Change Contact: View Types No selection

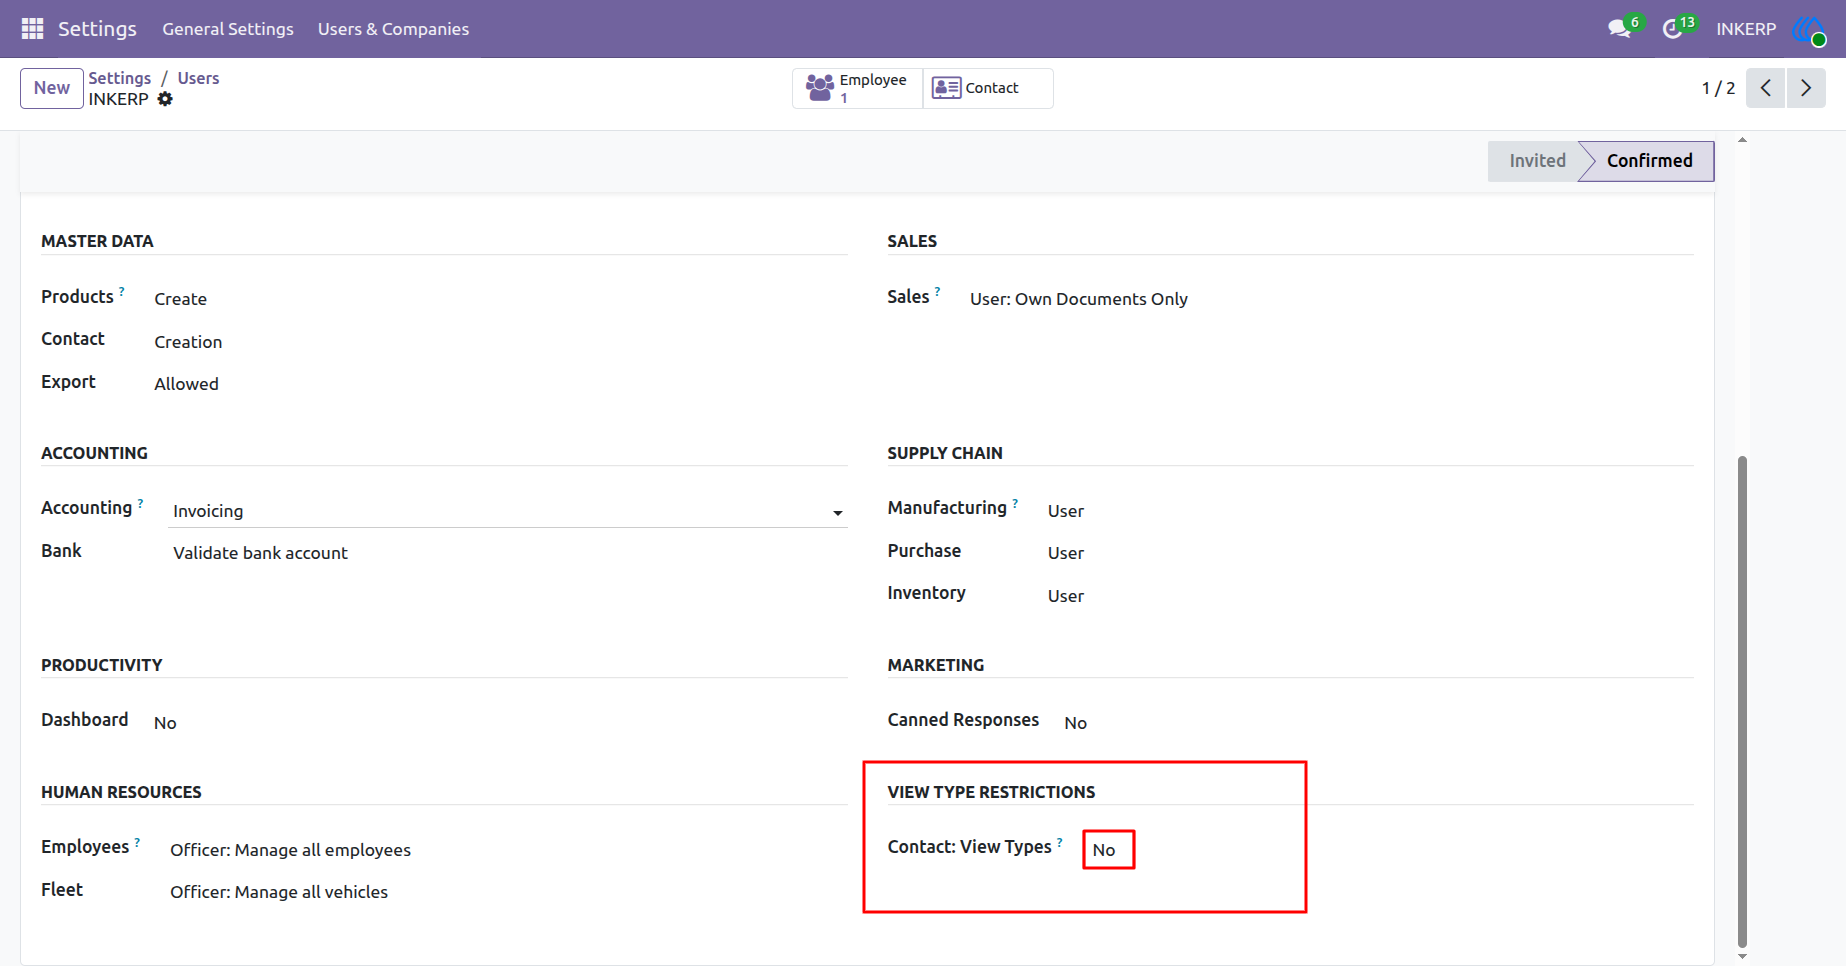pos(1104,850)
